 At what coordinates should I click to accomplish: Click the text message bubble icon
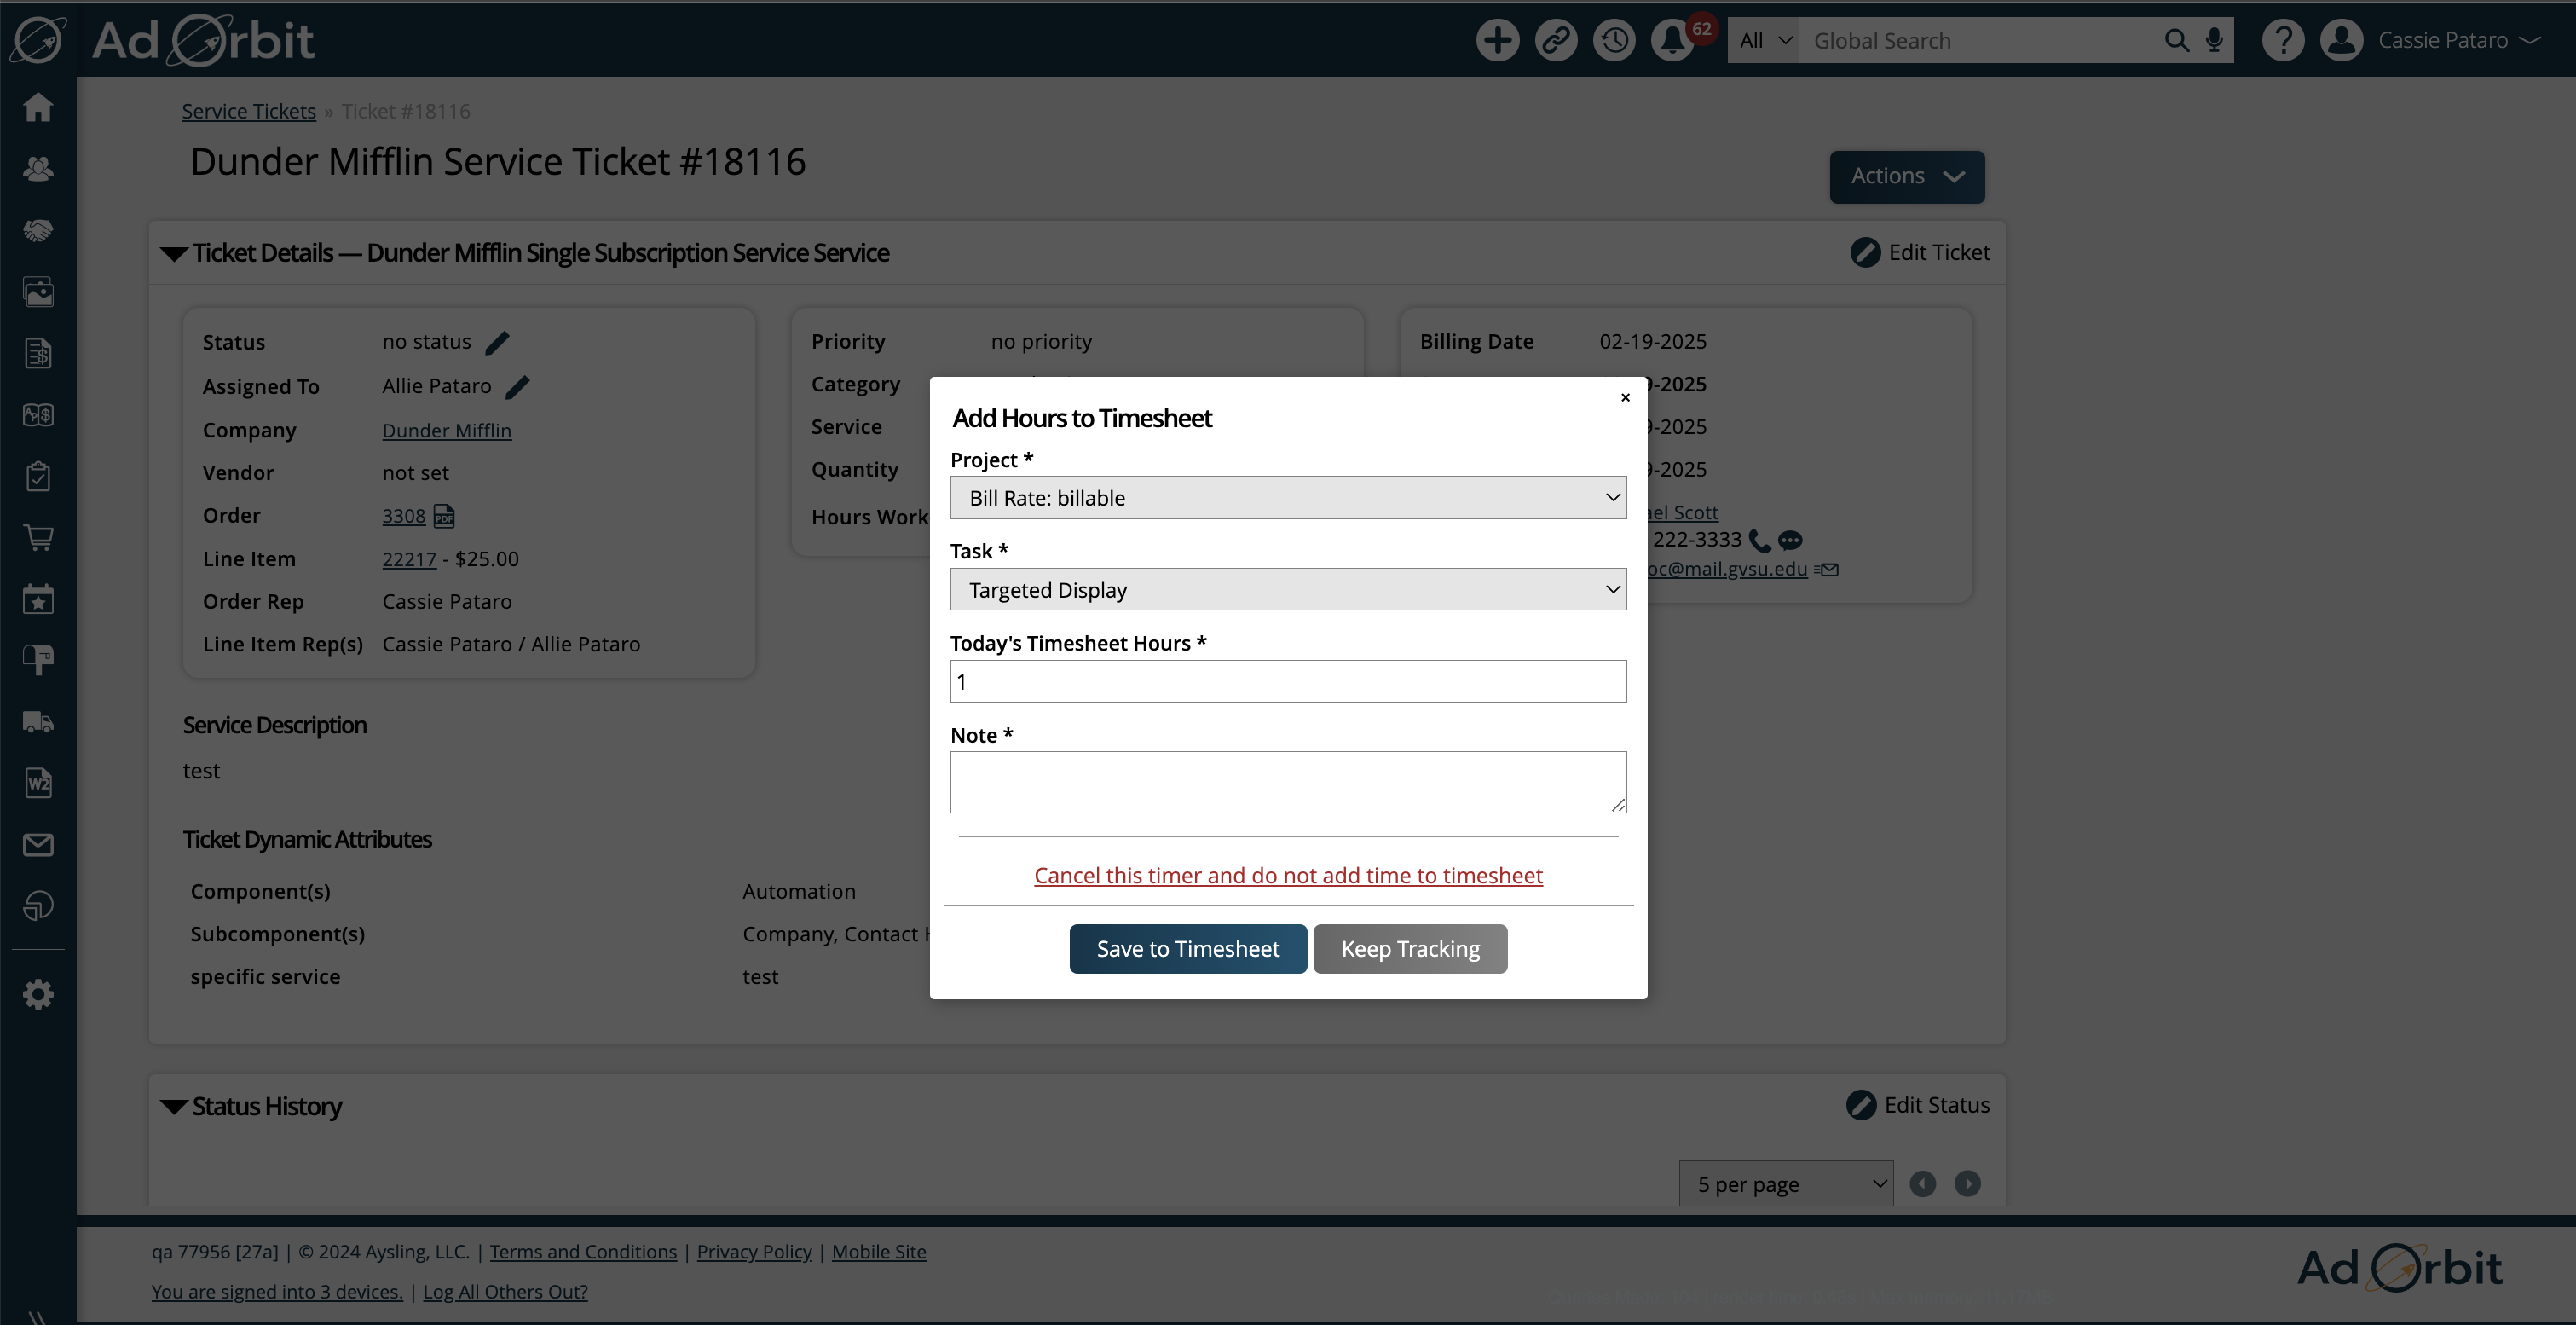pos(1790,541)
